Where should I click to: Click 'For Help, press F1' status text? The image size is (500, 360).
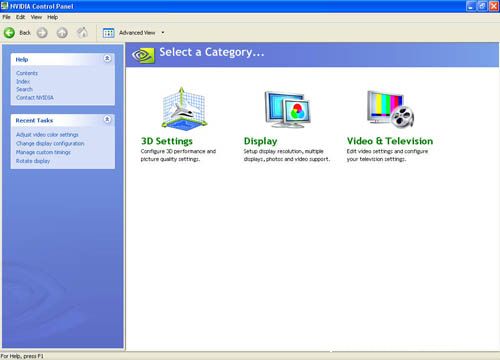(x=22, y=356)
